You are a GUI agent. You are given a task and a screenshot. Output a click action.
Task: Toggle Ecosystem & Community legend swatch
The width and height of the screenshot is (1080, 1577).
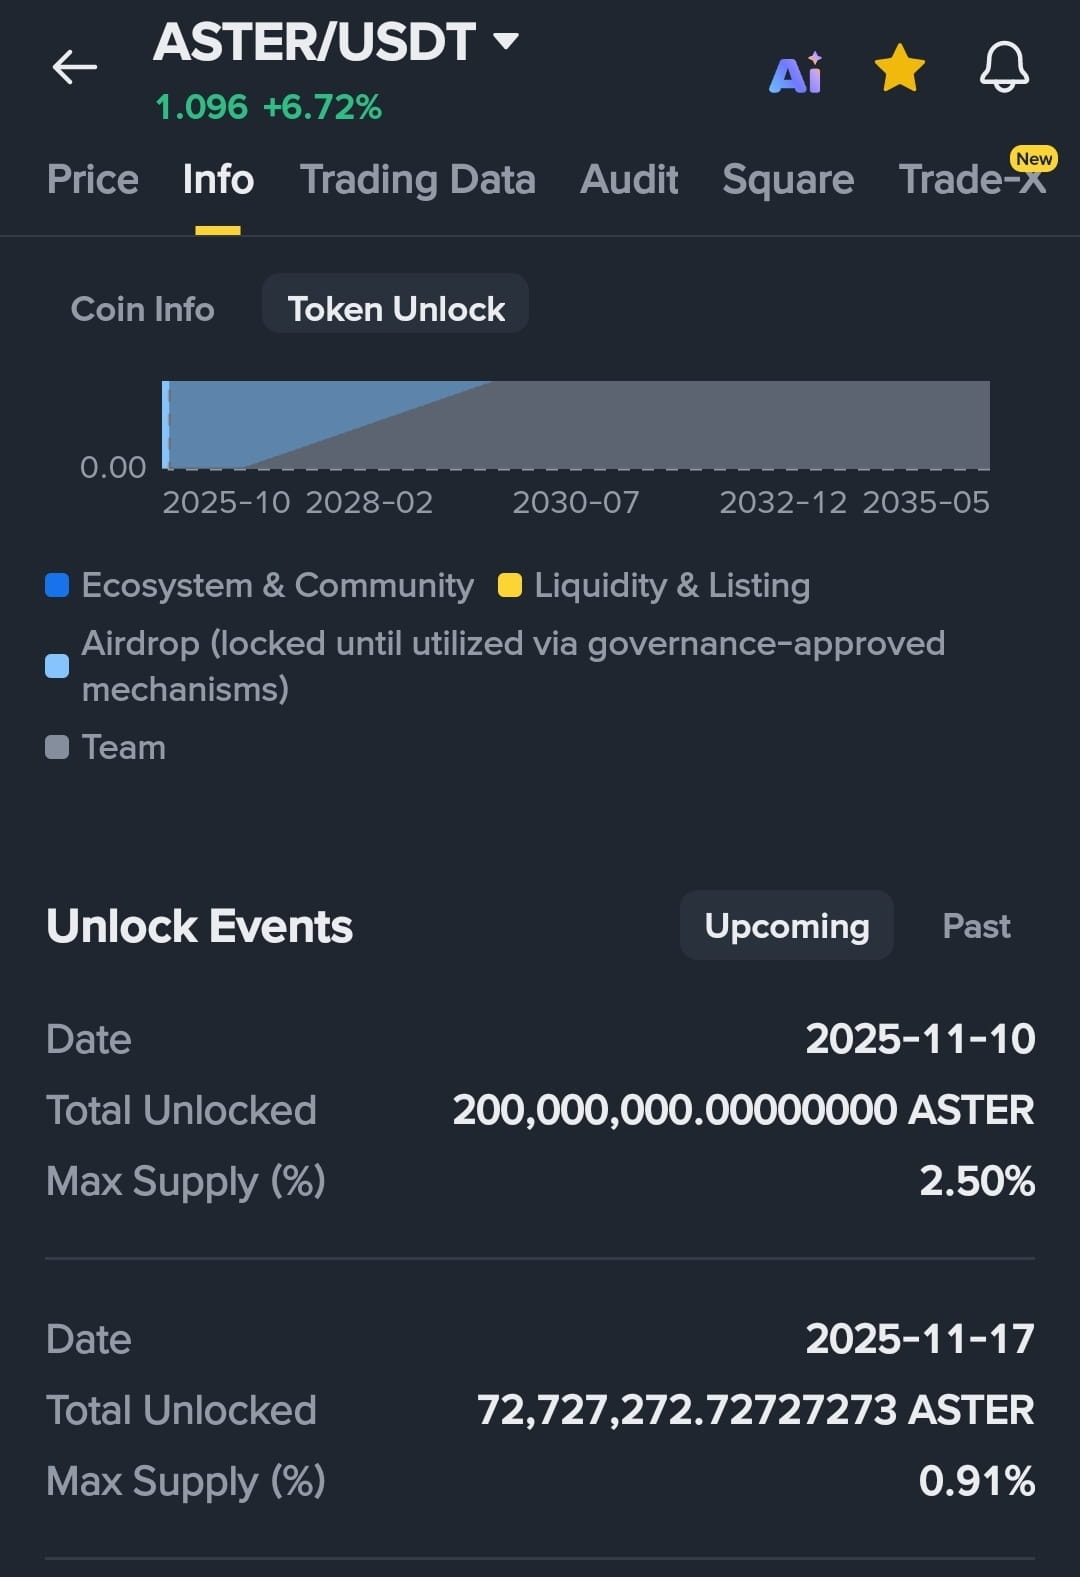click(58, 585)
